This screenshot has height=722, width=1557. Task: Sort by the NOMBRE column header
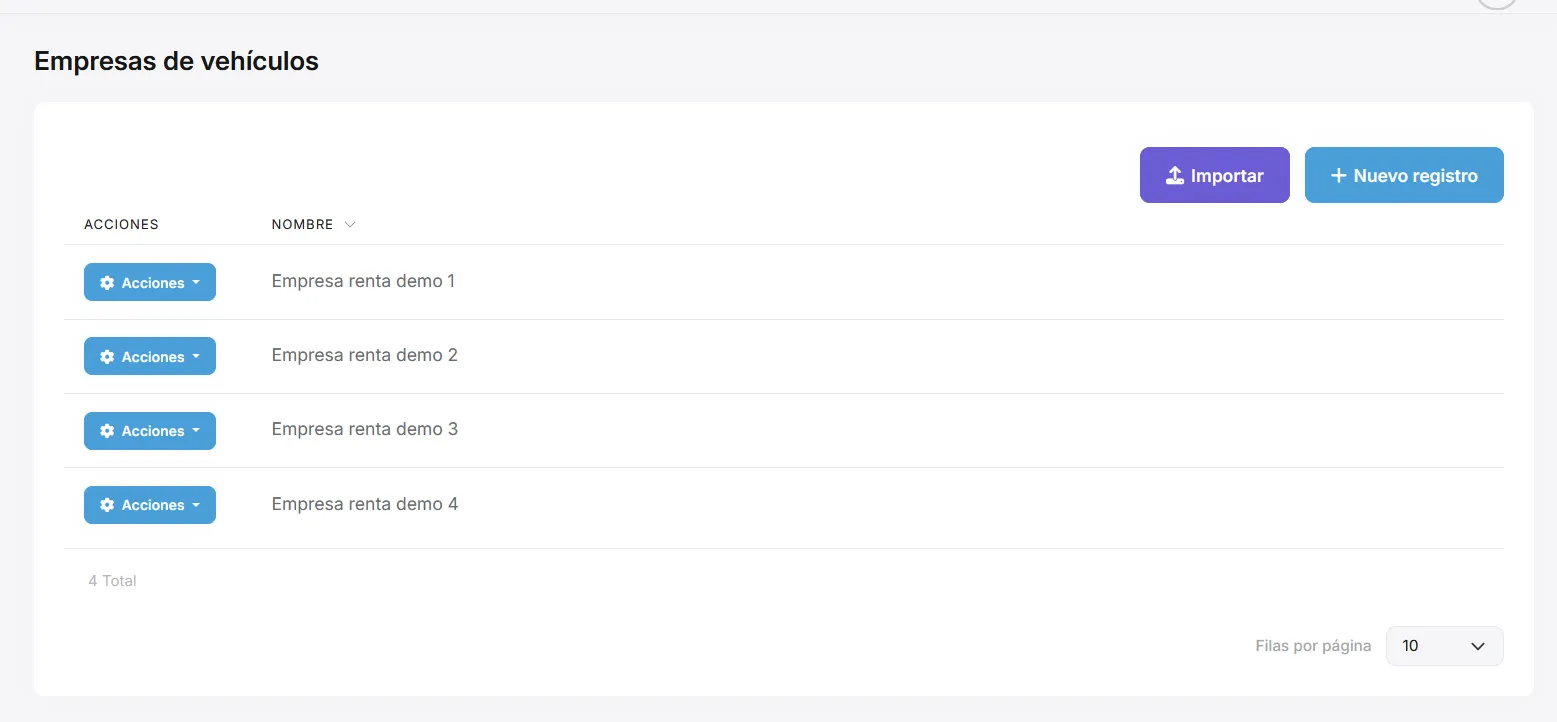(303, 225)
